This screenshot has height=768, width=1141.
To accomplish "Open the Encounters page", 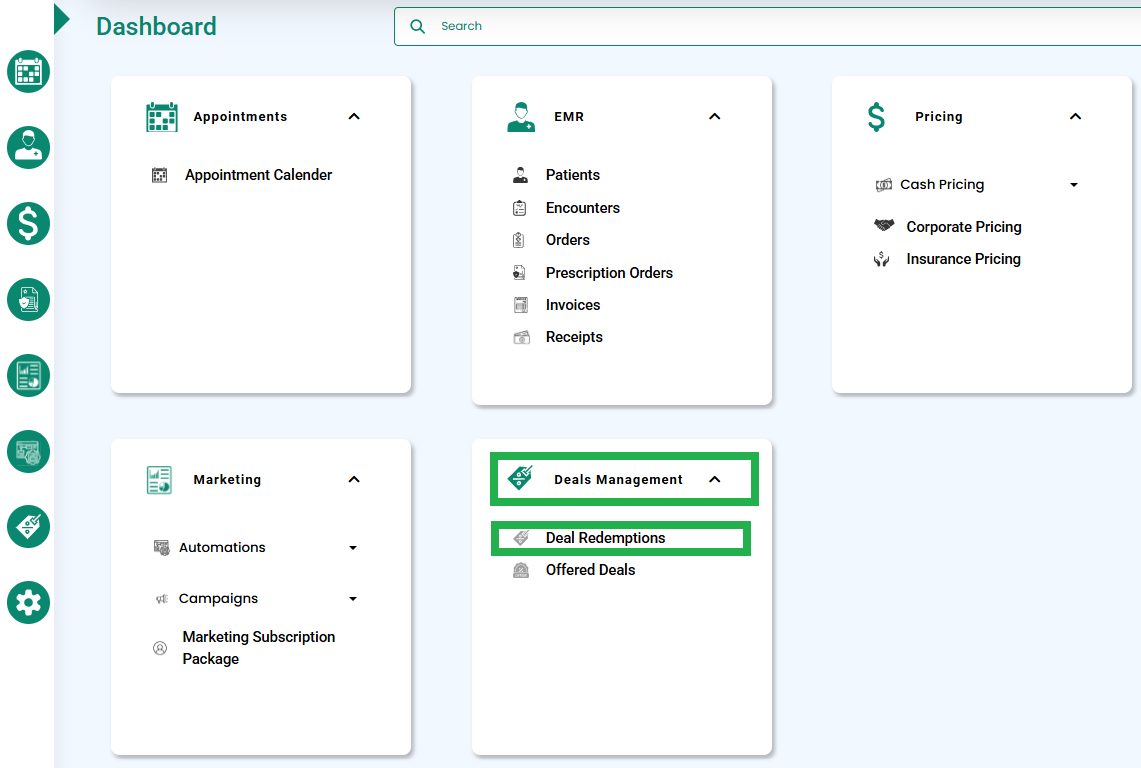I will click(583, 208).
